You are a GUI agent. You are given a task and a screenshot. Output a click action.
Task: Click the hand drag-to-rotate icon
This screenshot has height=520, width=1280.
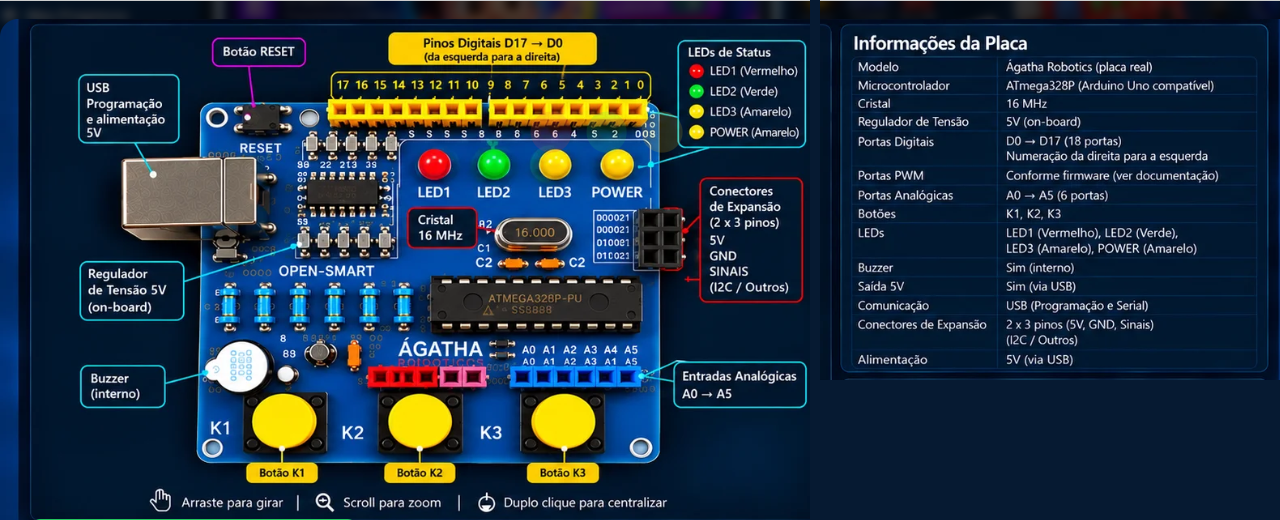coord(160,501)
